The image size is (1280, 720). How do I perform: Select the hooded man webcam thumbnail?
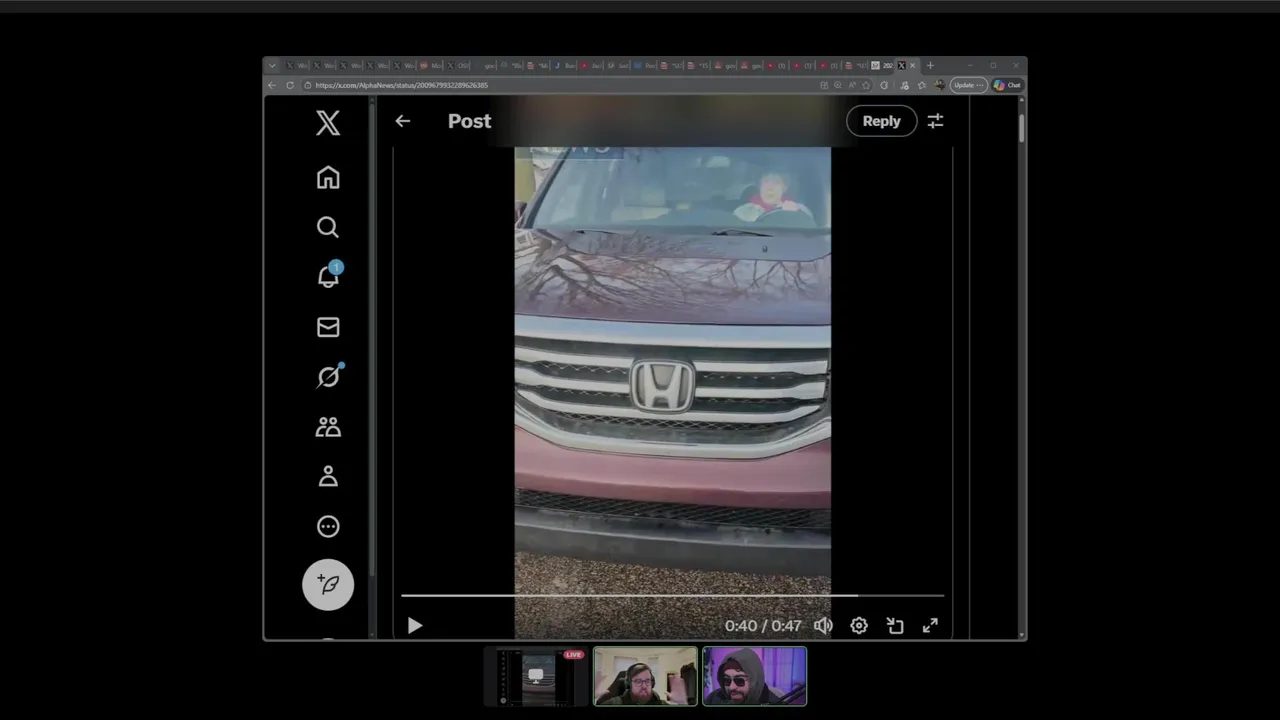pos(754,677)
